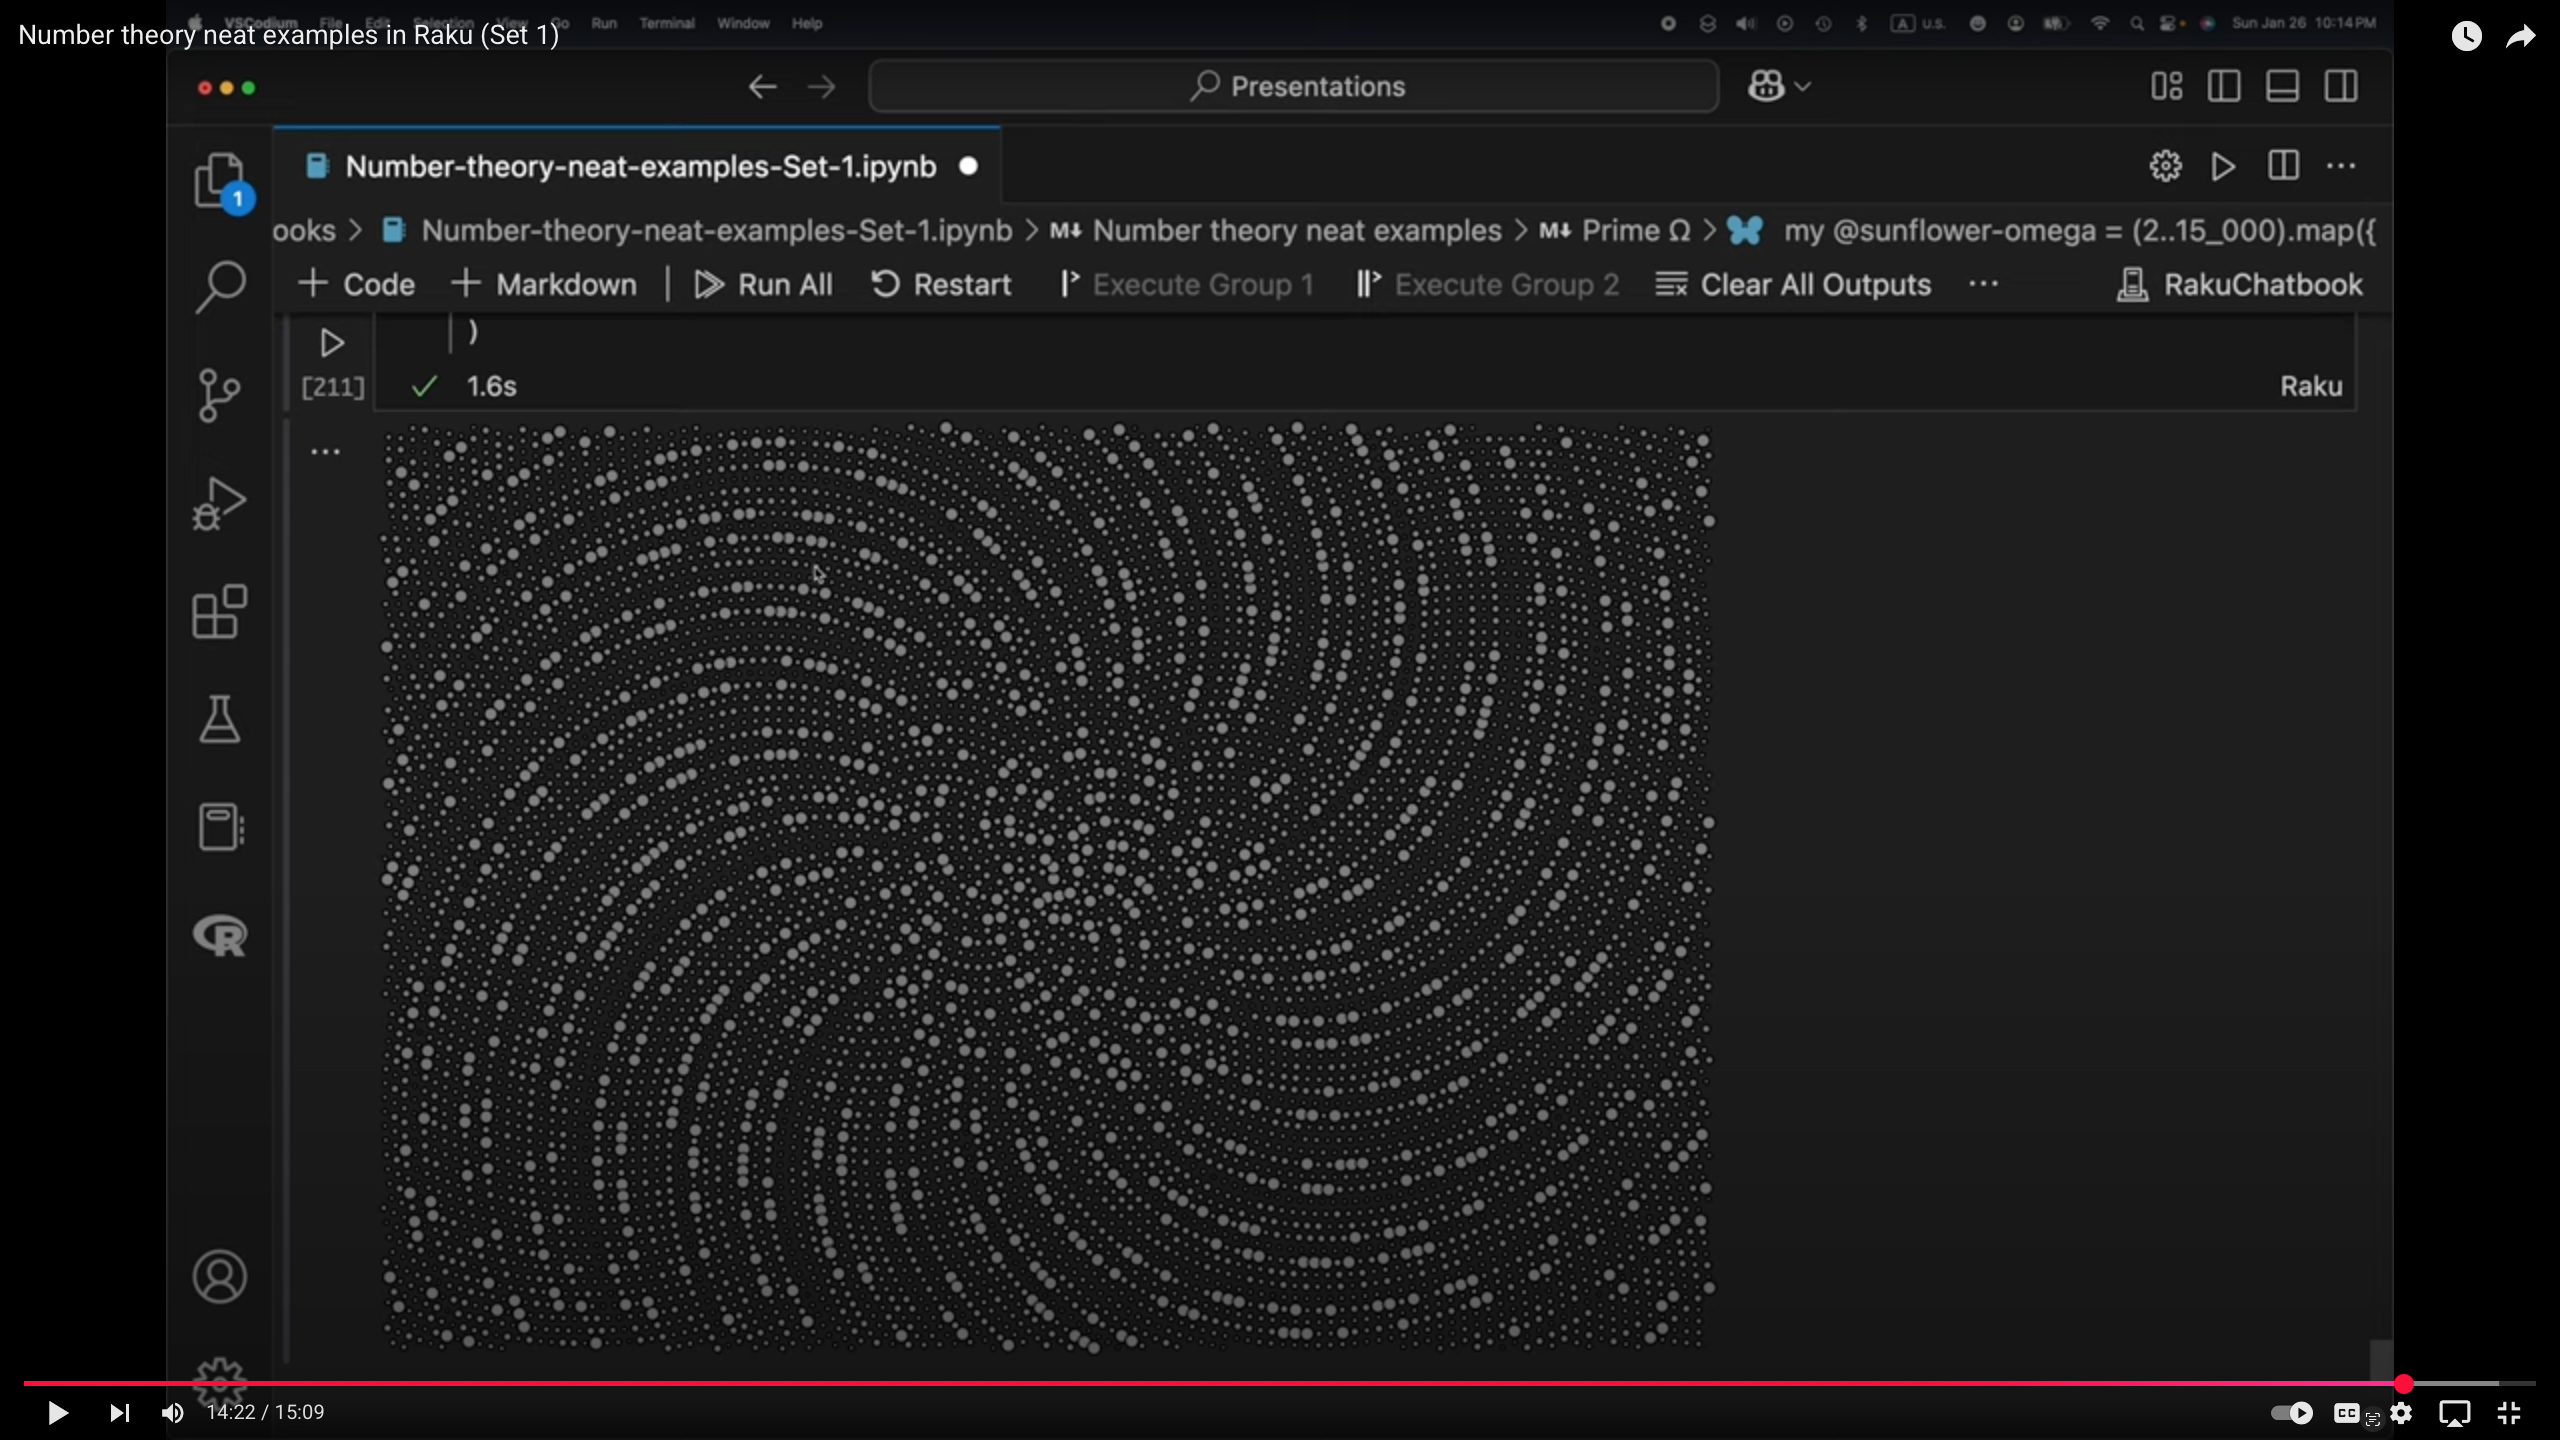Run cell 211 with its play button
This screenshot has width=2560, height=1440.
click(332, 344)
